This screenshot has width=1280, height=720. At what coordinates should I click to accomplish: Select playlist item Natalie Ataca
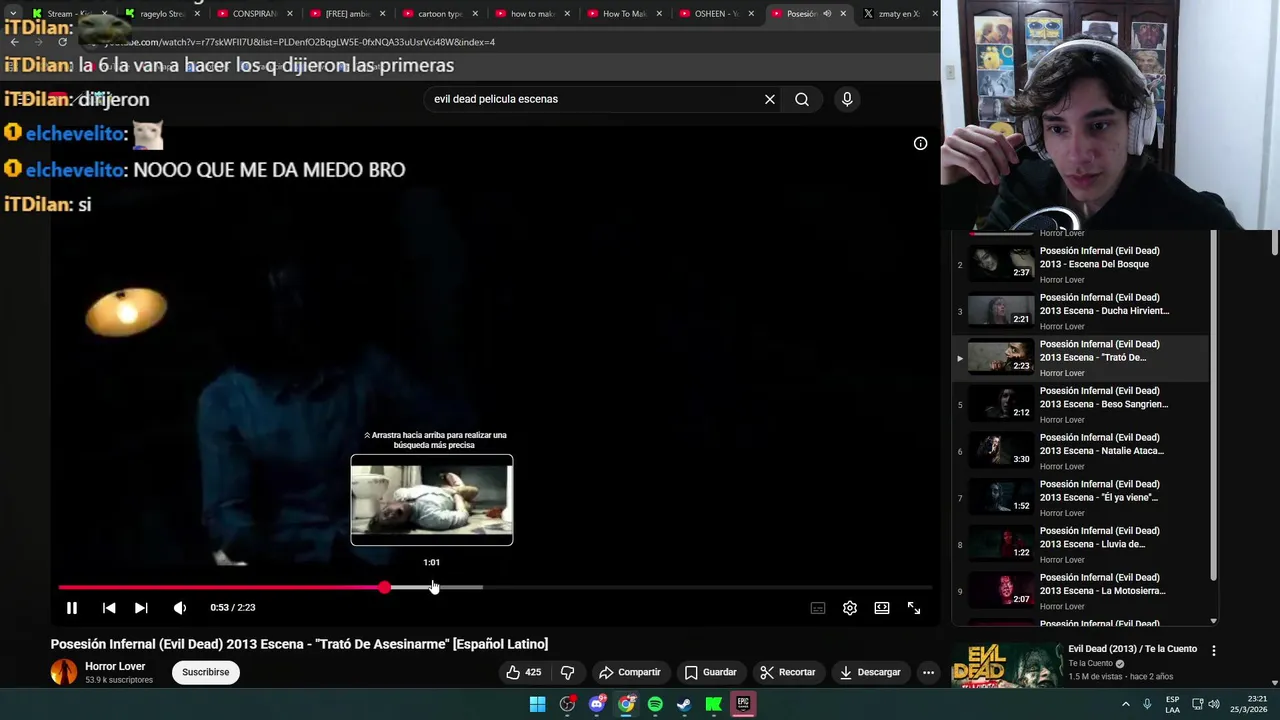click(1080, 451)
